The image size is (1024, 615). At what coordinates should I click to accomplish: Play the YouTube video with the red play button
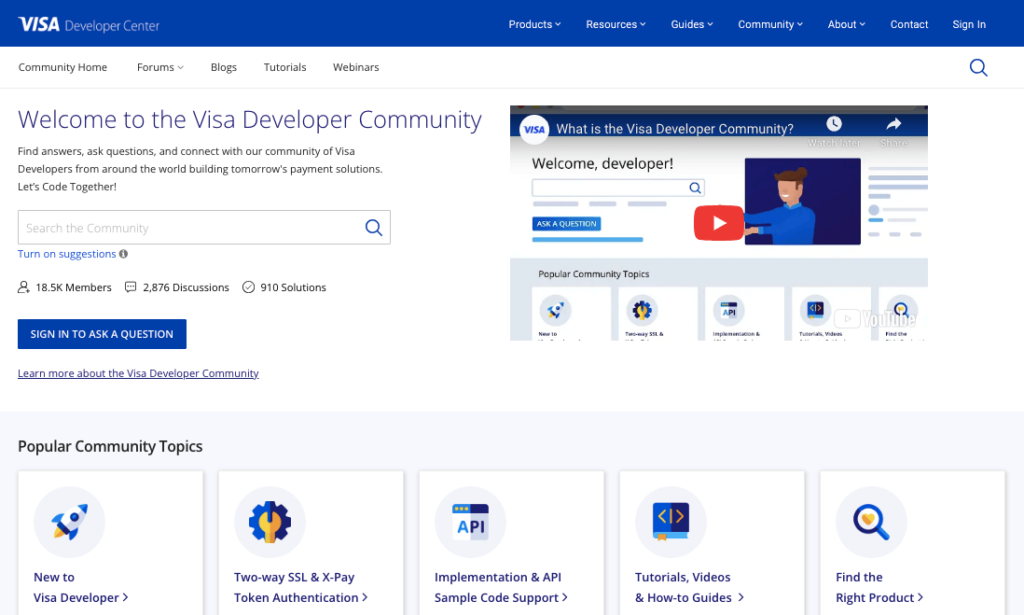point(718,223)
